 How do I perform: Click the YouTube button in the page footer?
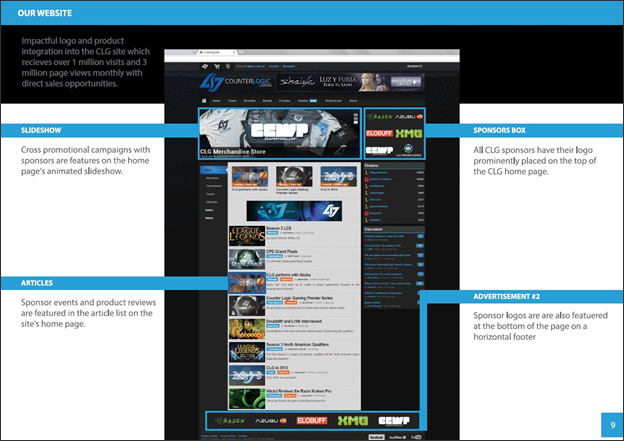(x=416, y=437)
